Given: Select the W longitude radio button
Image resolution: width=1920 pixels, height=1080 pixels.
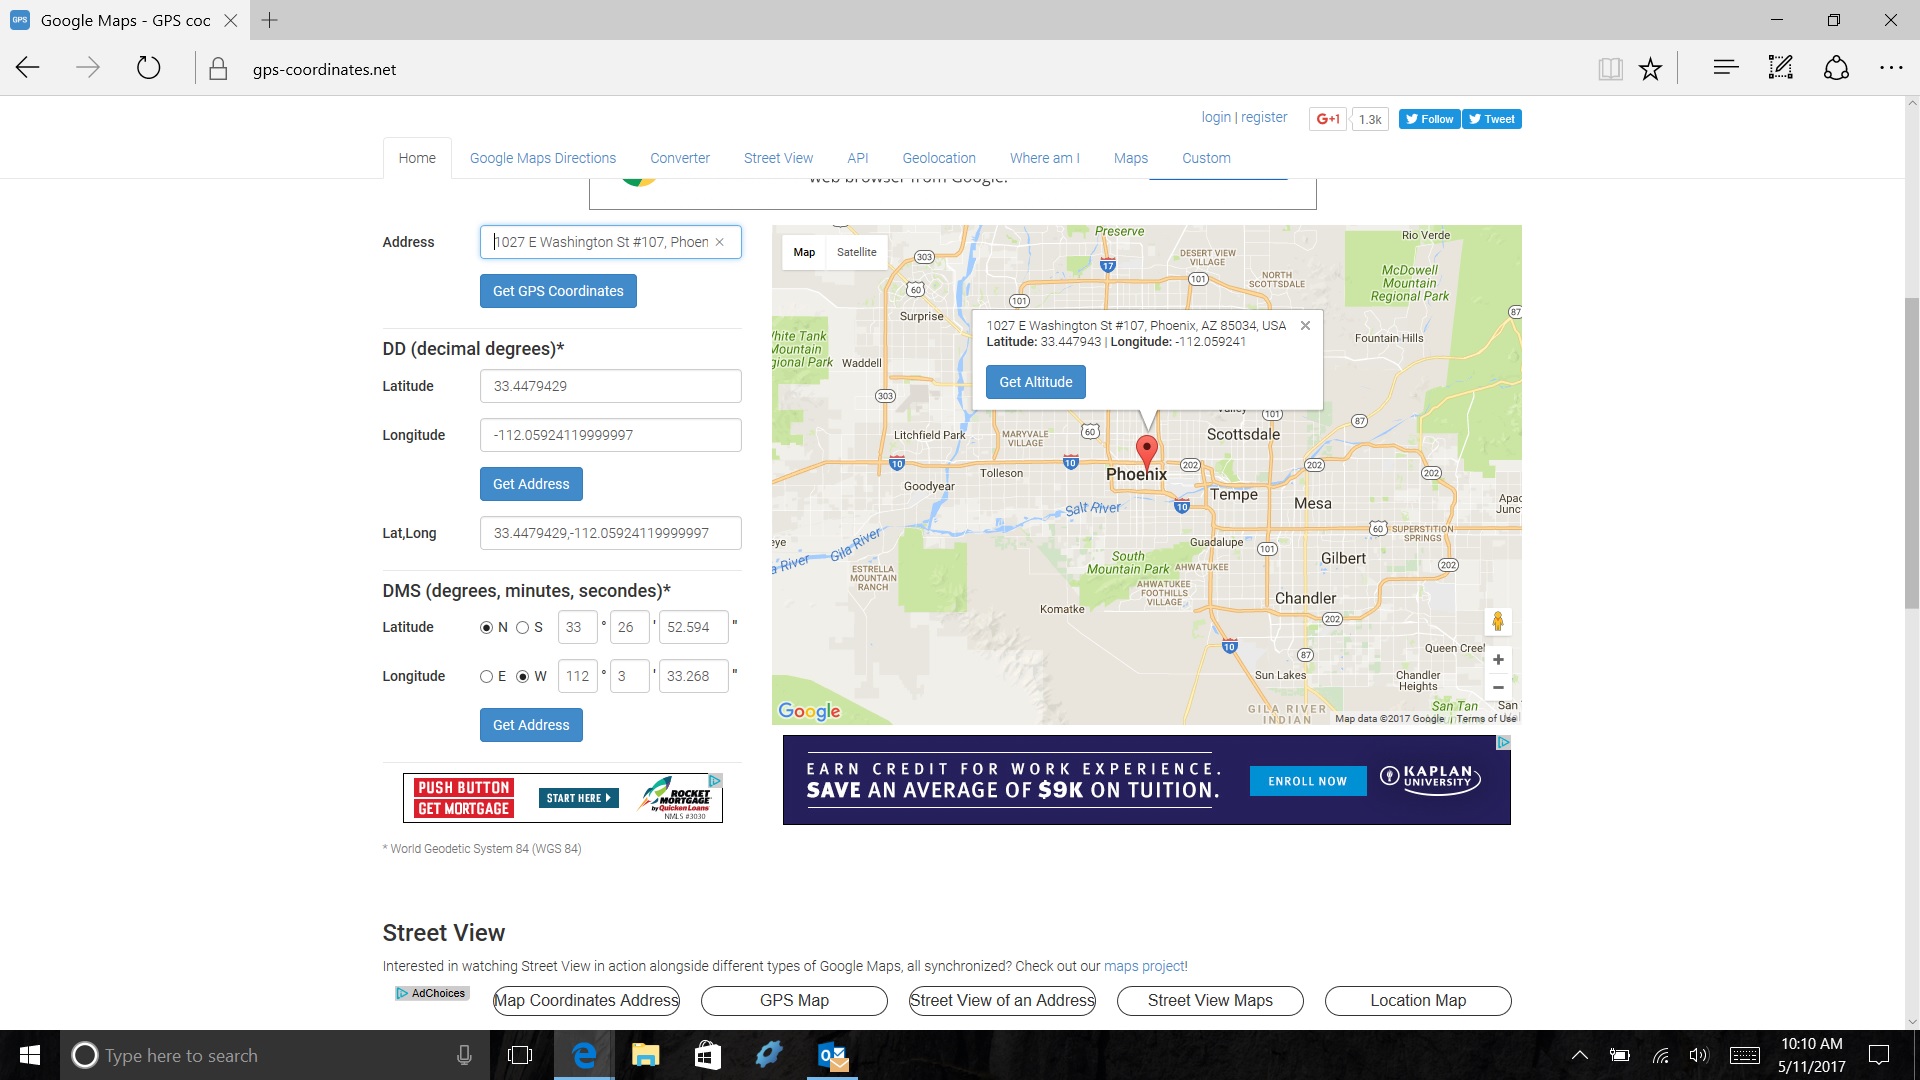Looking at the screenshot, I should 522,677.
